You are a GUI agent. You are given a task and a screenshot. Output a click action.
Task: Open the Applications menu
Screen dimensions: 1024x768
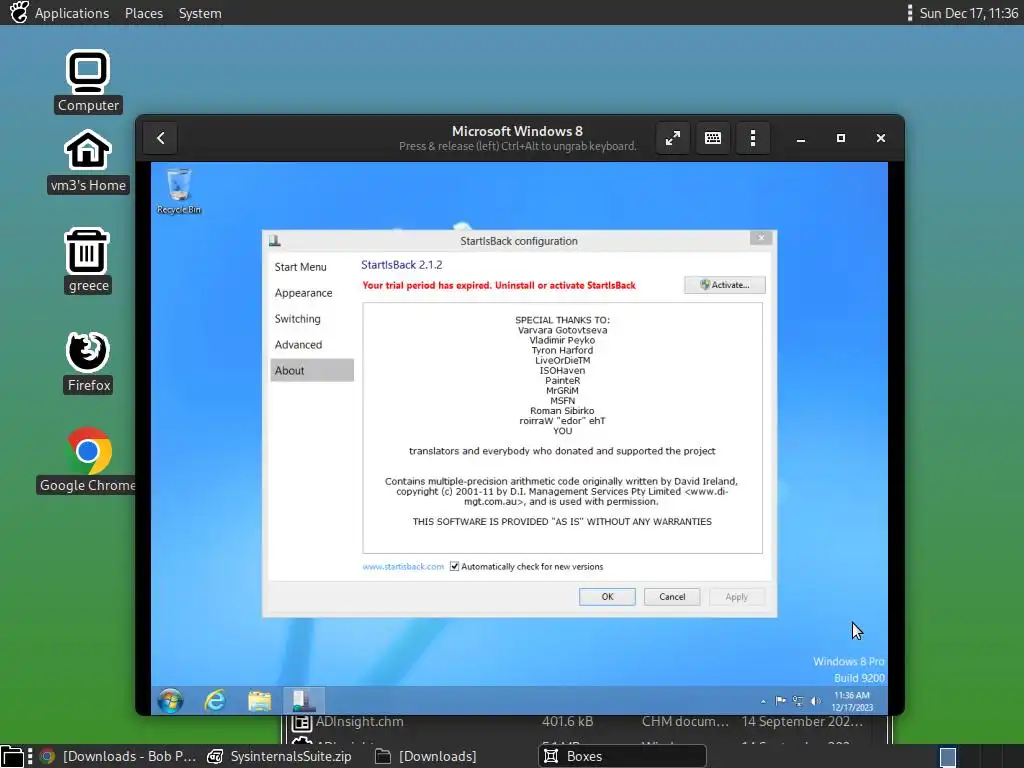72,13
